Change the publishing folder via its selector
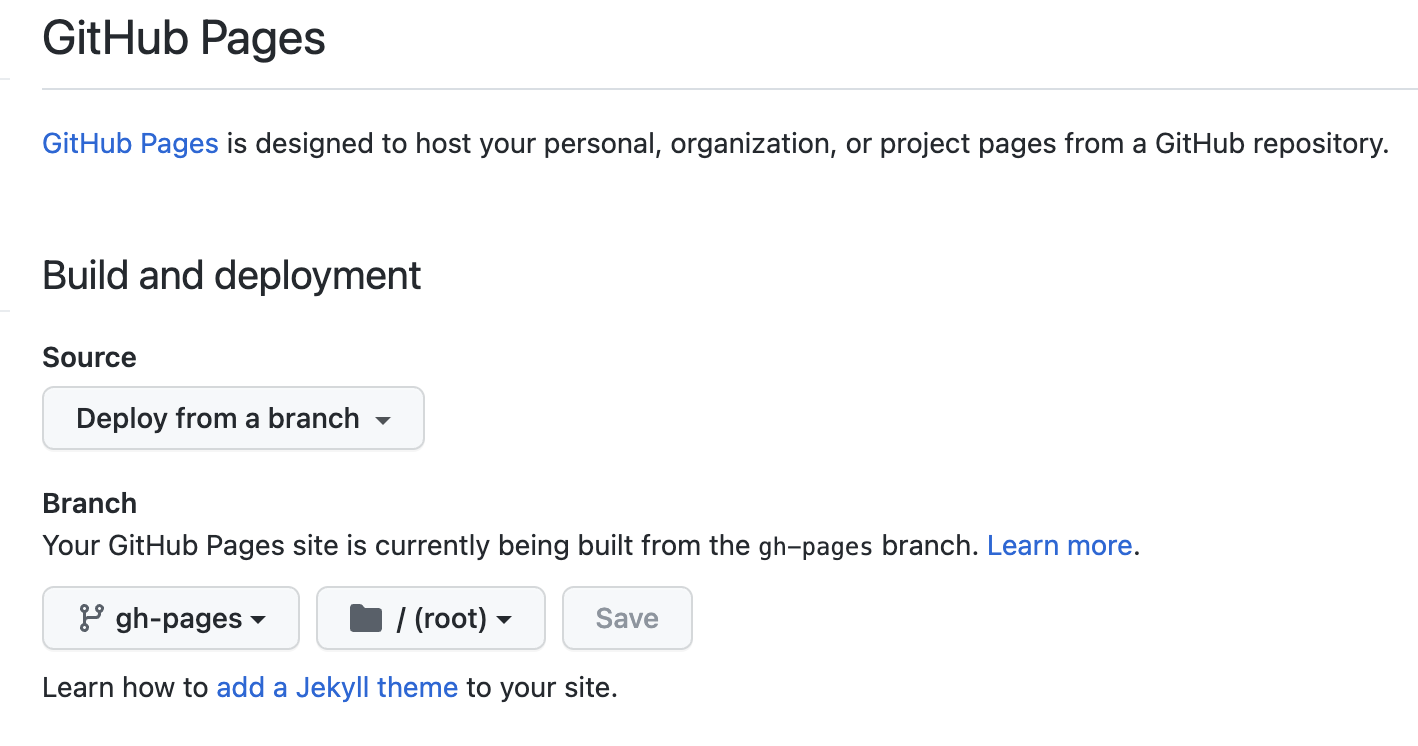The width and height of the screenshot is (1418, 746). click(x=430, y=618)
